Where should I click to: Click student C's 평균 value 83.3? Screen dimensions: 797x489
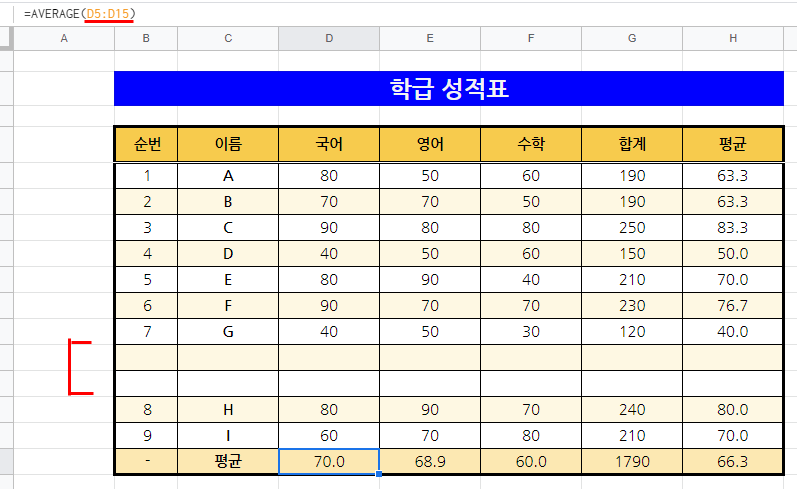(x=732, y=228)
